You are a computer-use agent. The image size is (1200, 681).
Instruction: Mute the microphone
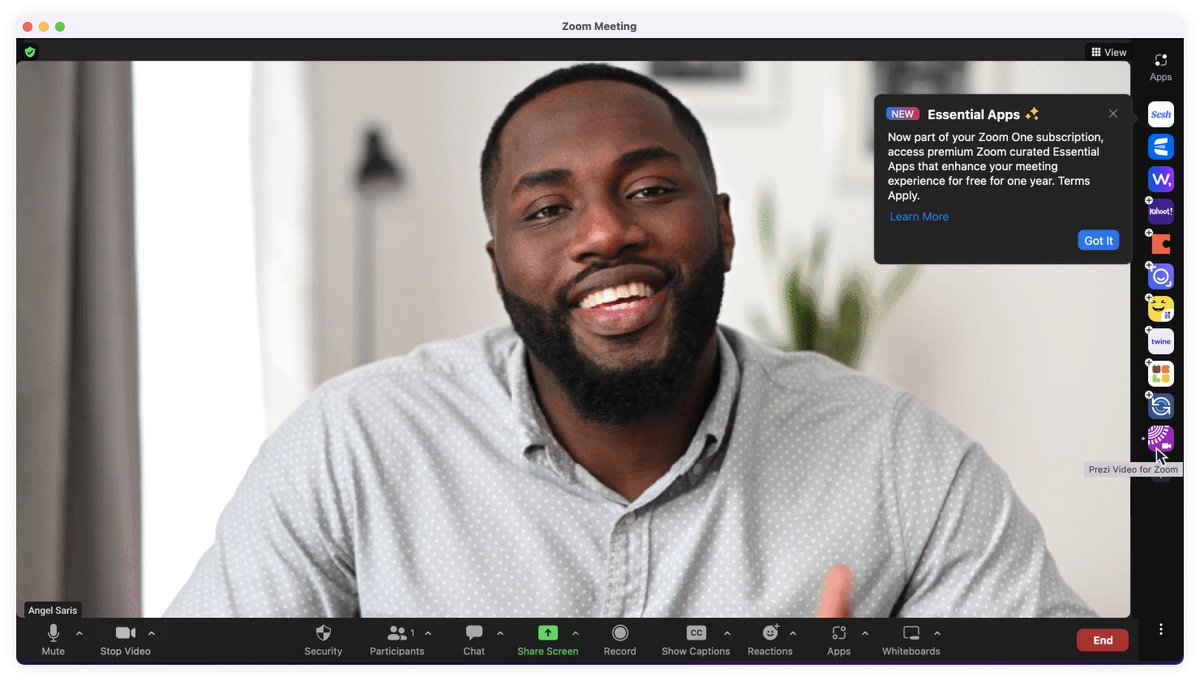pyautogui.click(x=53, y=640)
